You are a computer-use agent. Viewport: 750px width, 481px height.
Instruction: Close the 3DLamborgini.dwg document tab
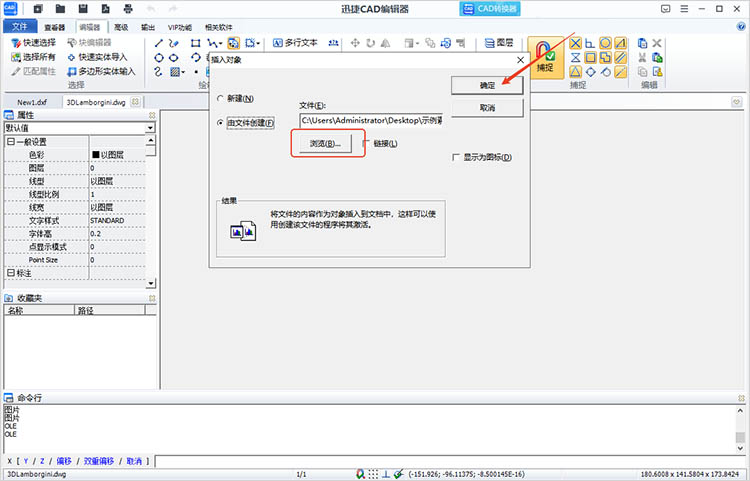(x=135, y=102)
